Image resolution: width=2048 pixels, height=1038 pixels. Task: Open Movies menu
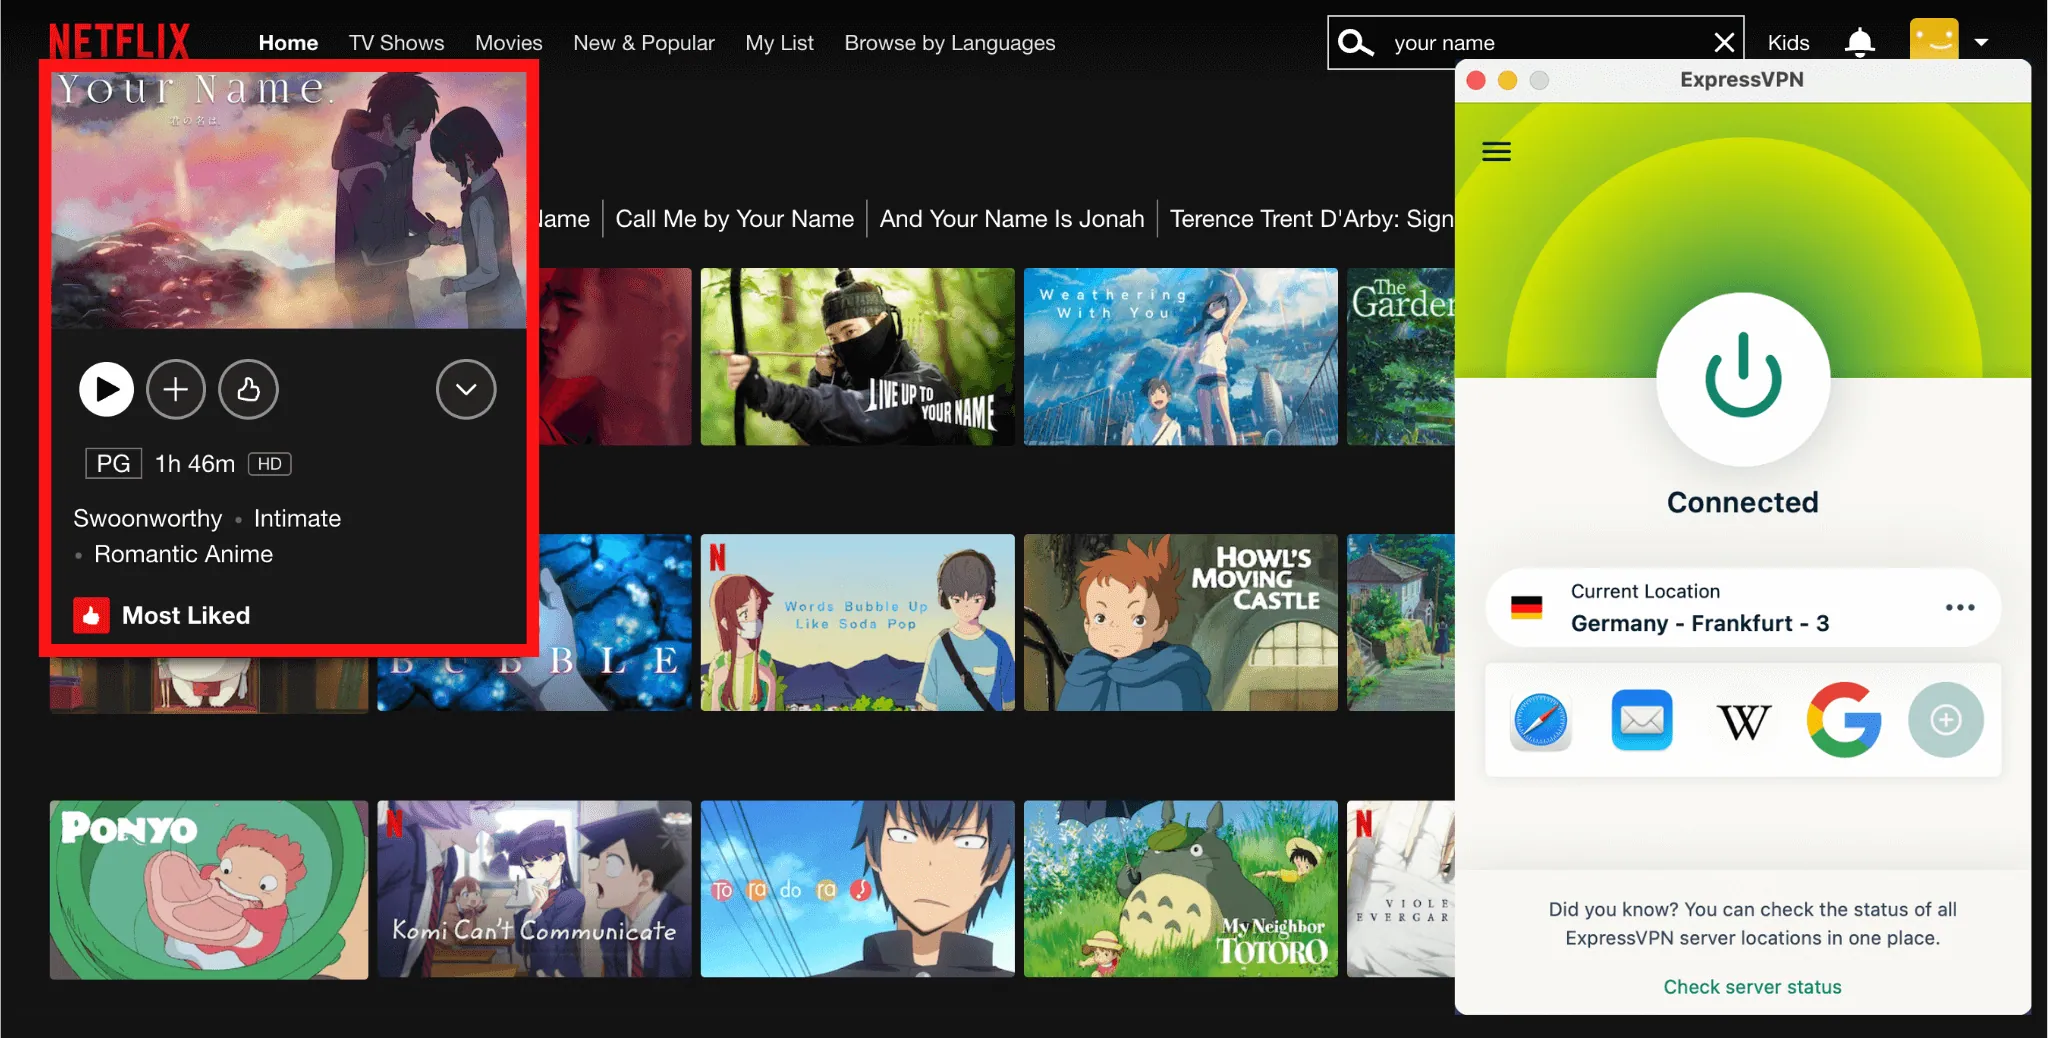tap(508, 43)
